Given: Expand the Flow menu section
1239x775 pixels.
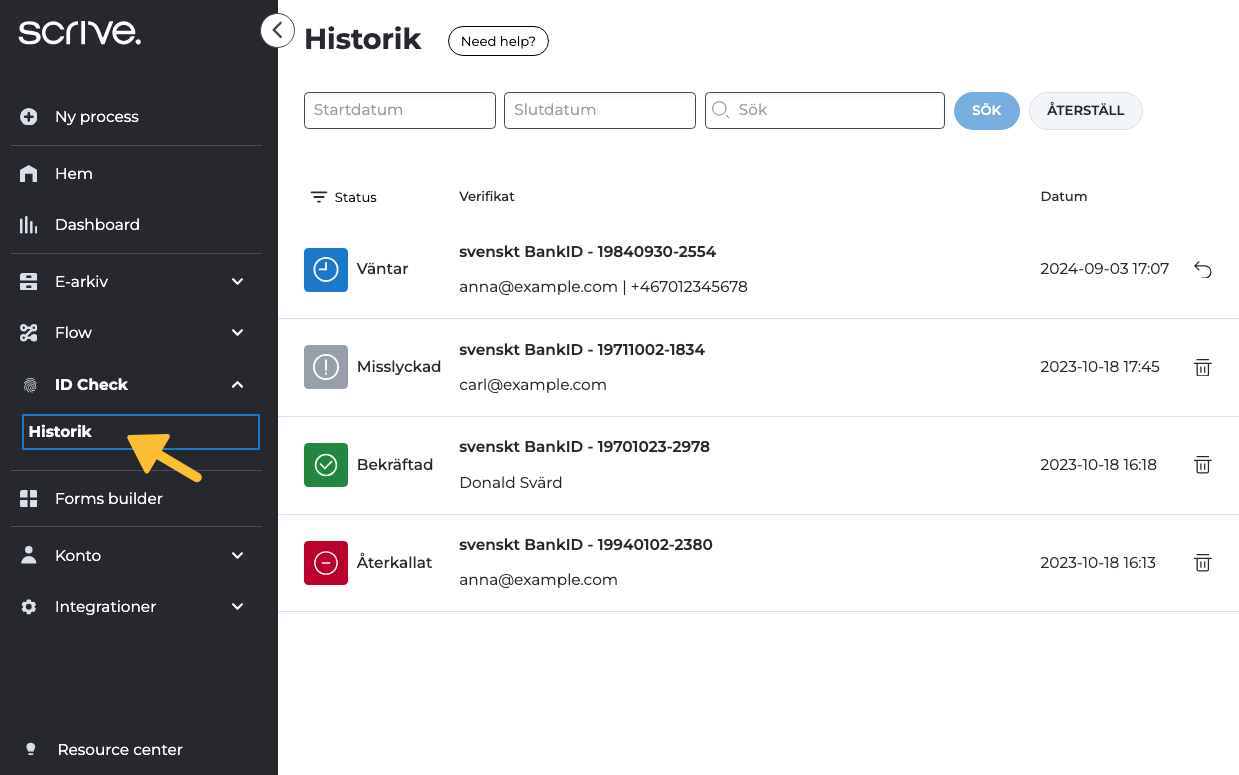Looking at the screenshot, I should pos(237,333).
